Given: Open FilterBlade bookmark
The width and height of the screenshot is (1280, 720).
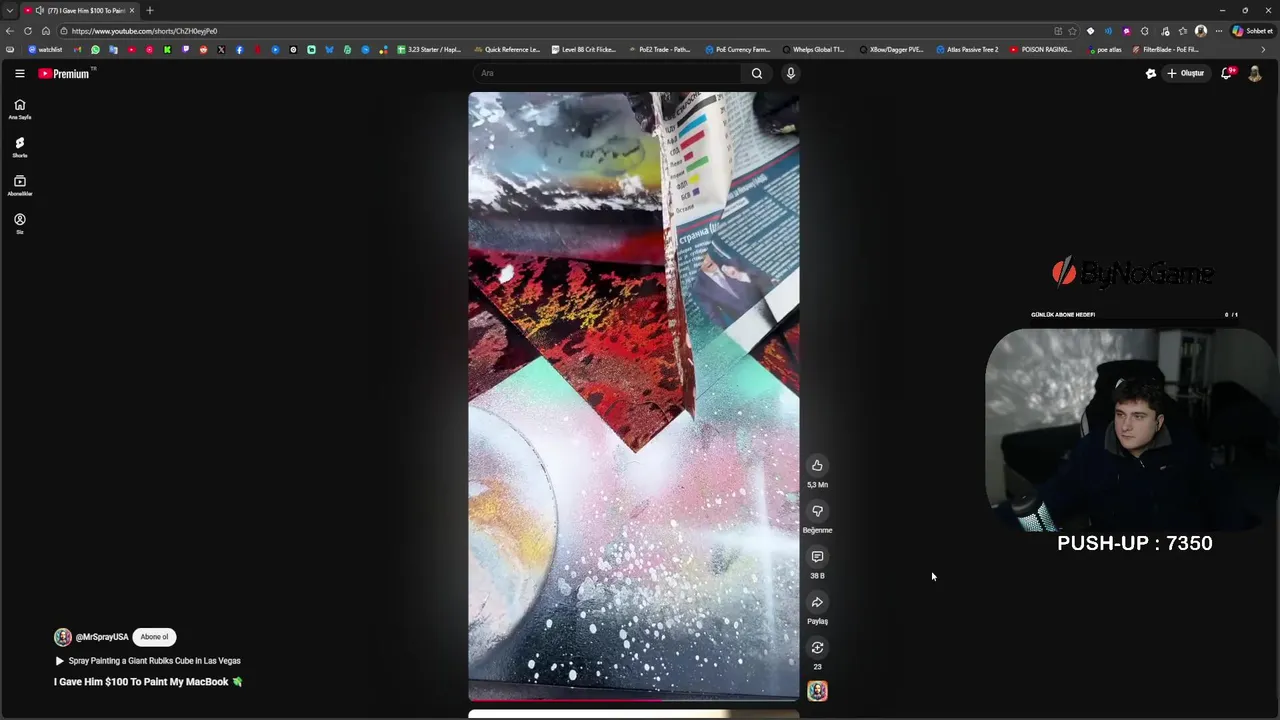Looking at the screenshot, I should point(1165,49).
